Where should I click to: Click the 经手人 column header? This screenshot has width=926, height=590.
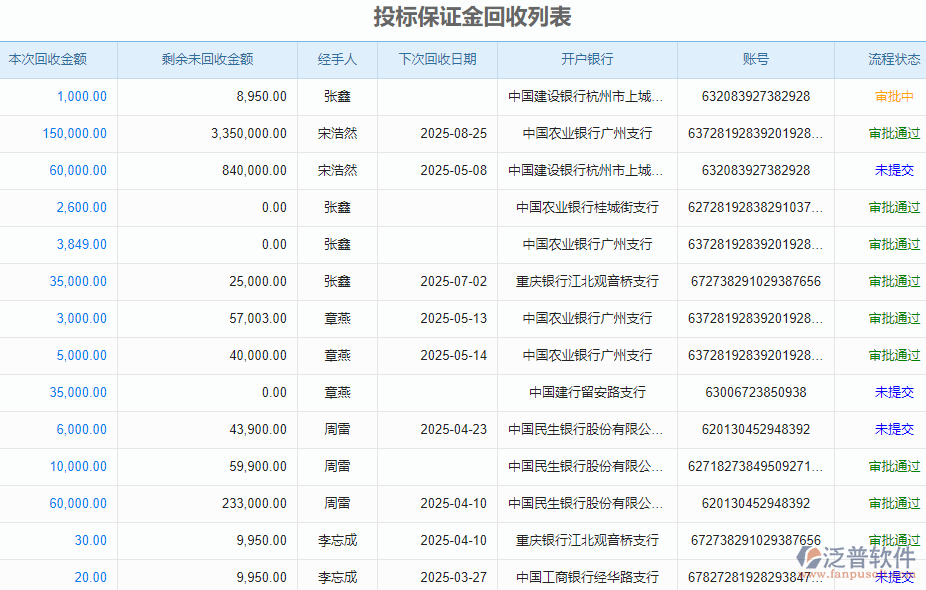click(x=337, y=59)
